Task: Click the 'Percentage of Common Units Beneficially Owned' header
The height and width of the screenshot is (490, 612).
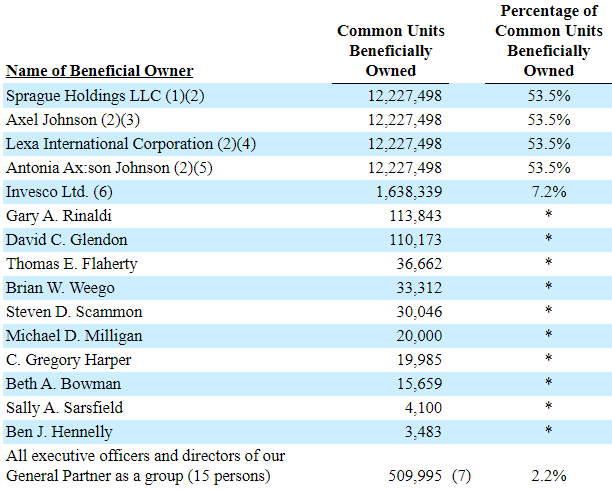Action: 549,41
